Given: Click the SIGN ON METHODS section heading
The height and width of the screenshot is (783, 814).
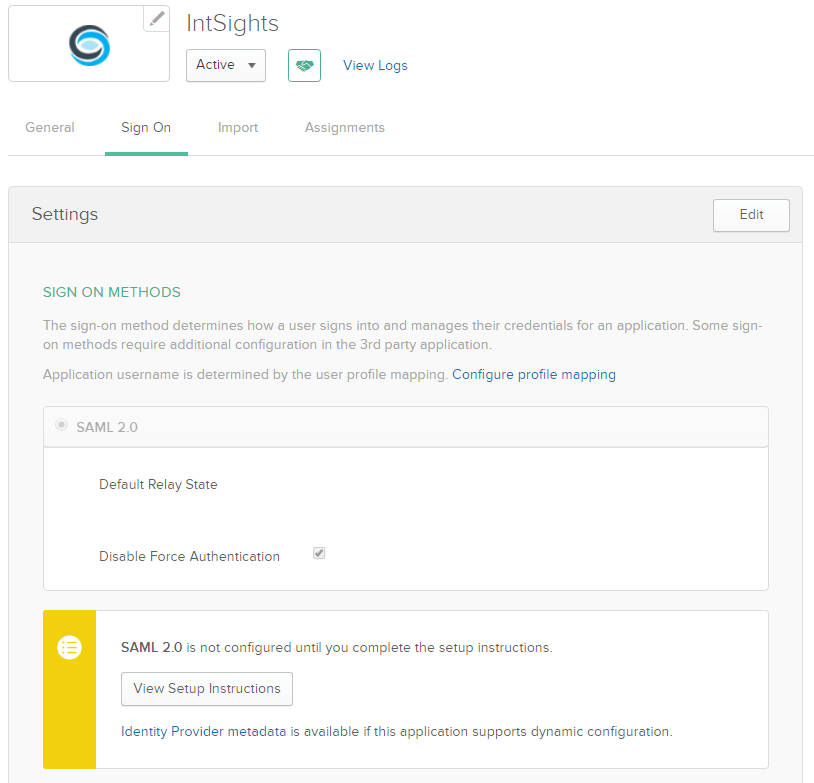Looking at the screenshot, I should coord(112,293).
